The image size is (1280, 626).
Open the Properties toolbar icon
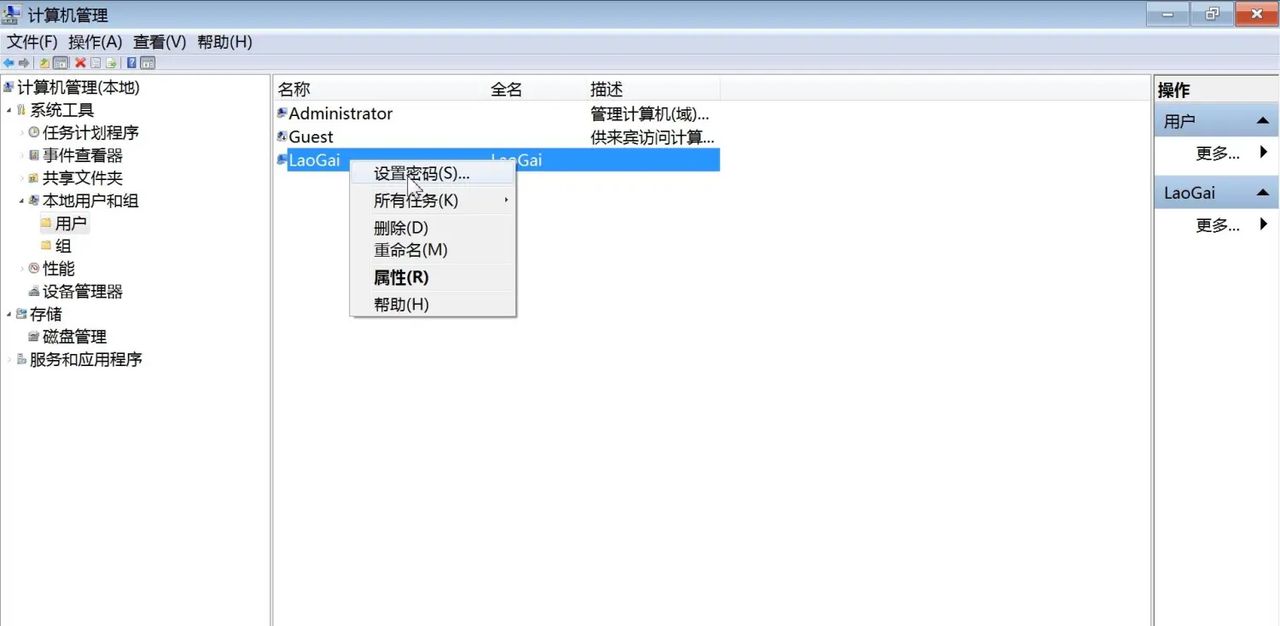point(95,62)
